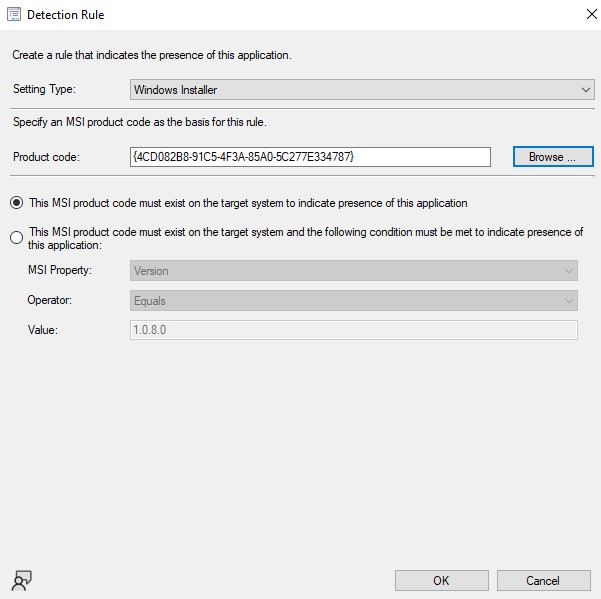Select 'MSI product code must exist' only option
Viewport: 601px width, 599px height.
[16, 203]
